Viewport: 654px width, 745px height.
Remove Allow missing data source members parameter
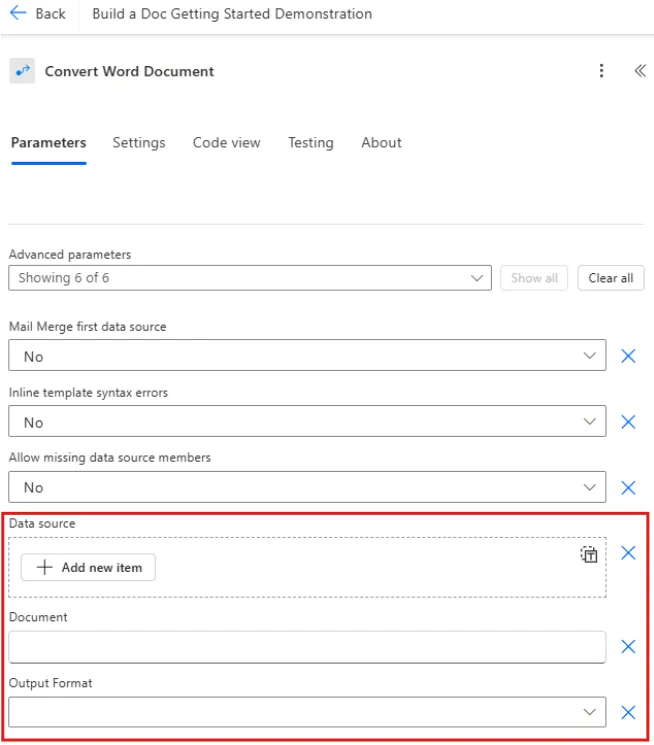628,487
